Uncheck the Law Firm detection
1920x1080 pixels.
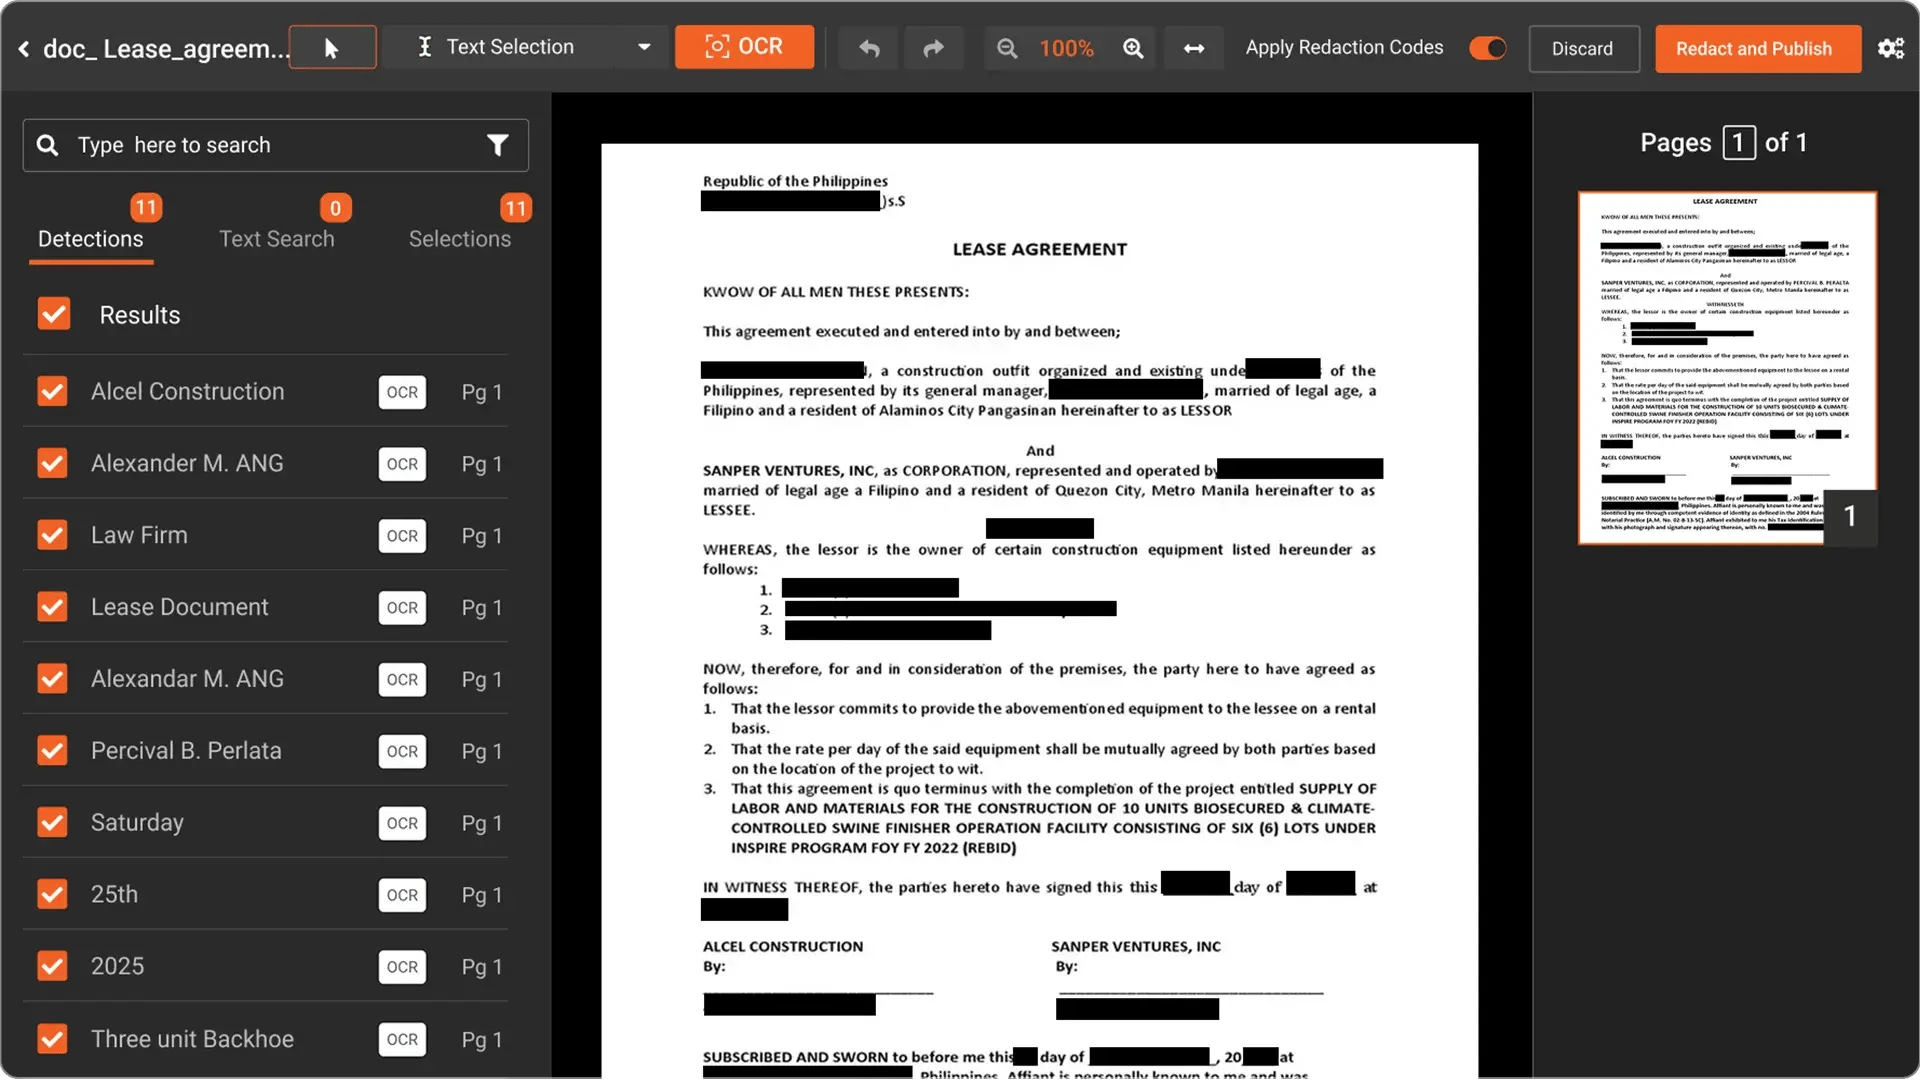pos(53,535)
